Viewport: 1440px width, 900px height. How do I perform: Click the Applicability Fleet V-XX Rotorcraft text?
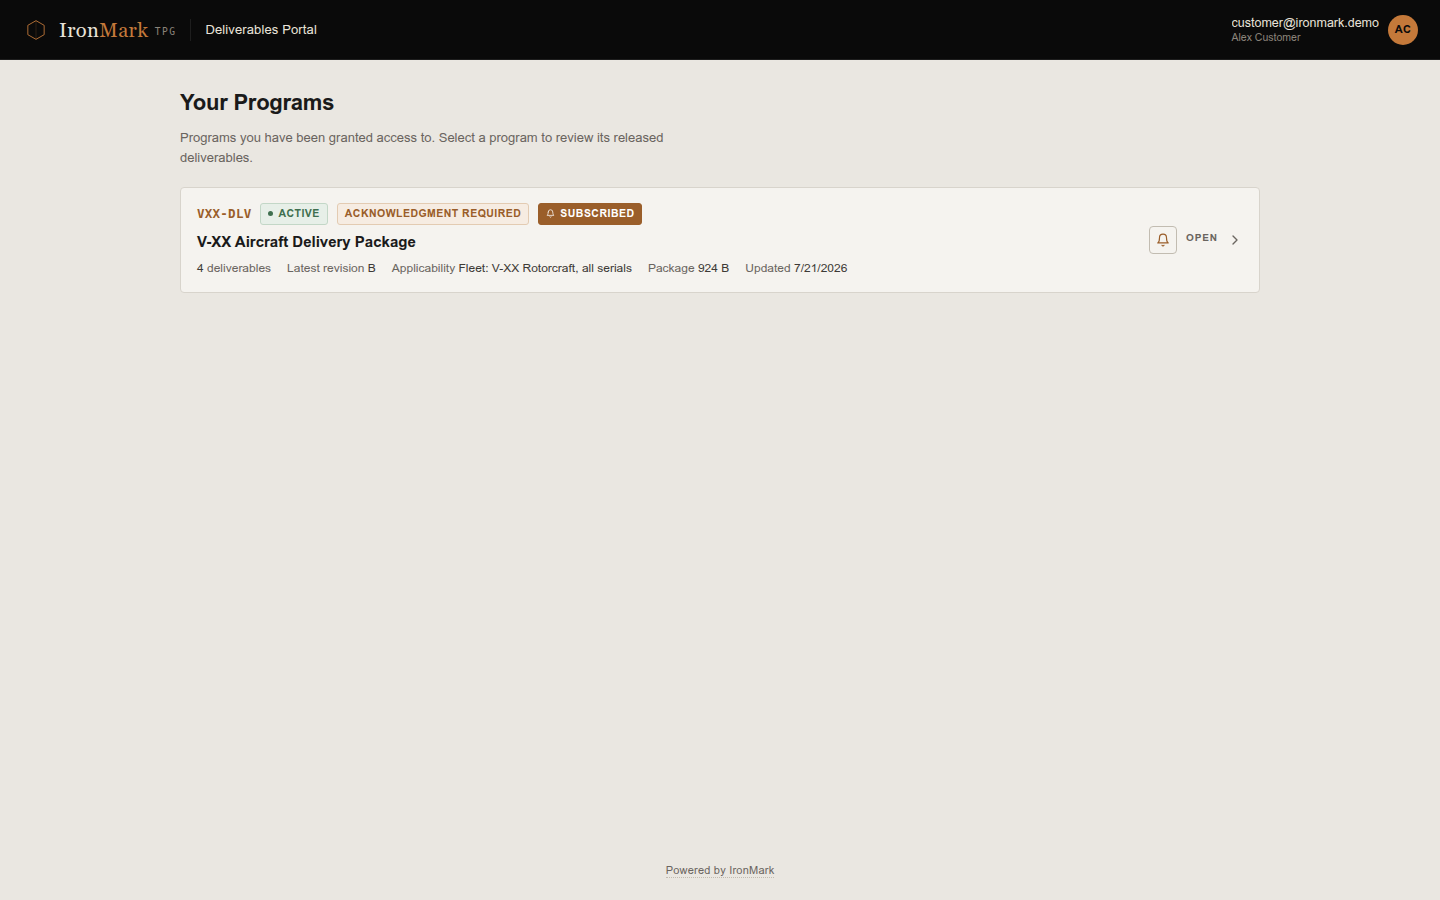click(x=512, y=268)
